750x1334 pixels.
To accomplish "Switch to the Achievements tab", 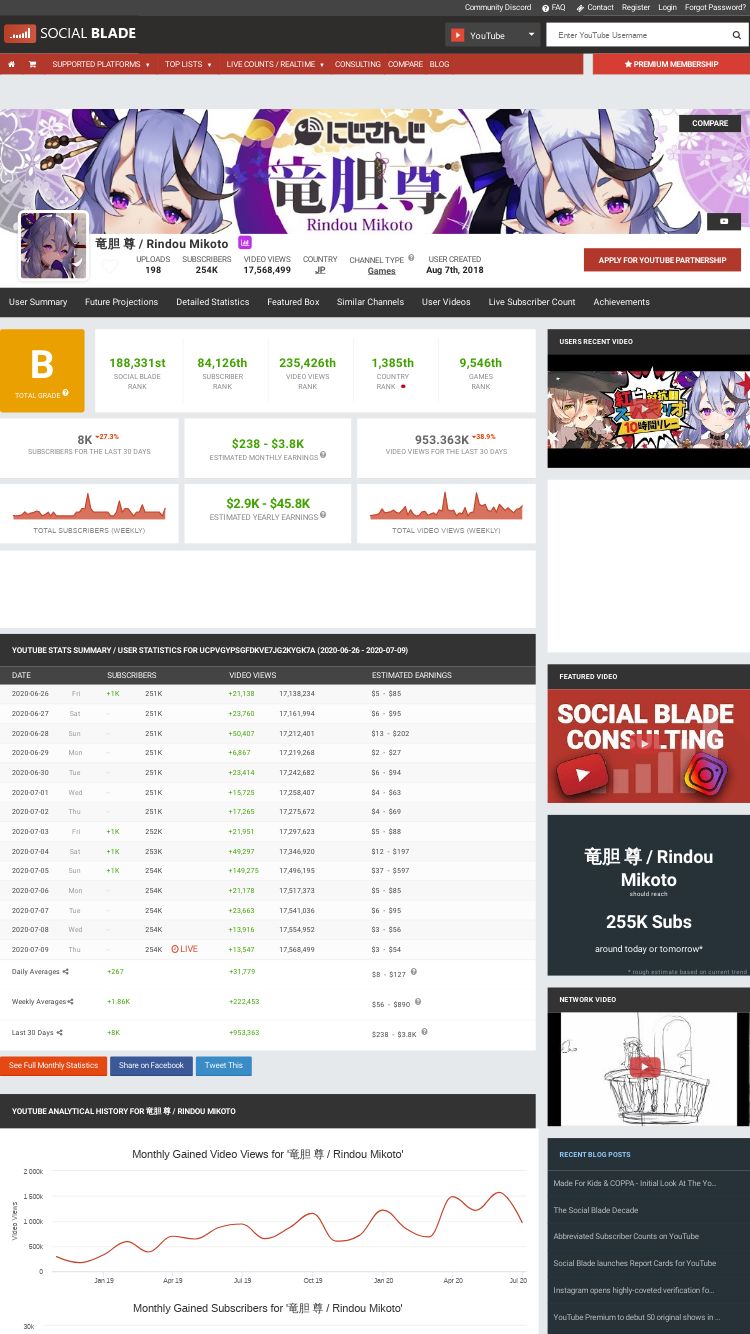I will (x=621, y=302).
